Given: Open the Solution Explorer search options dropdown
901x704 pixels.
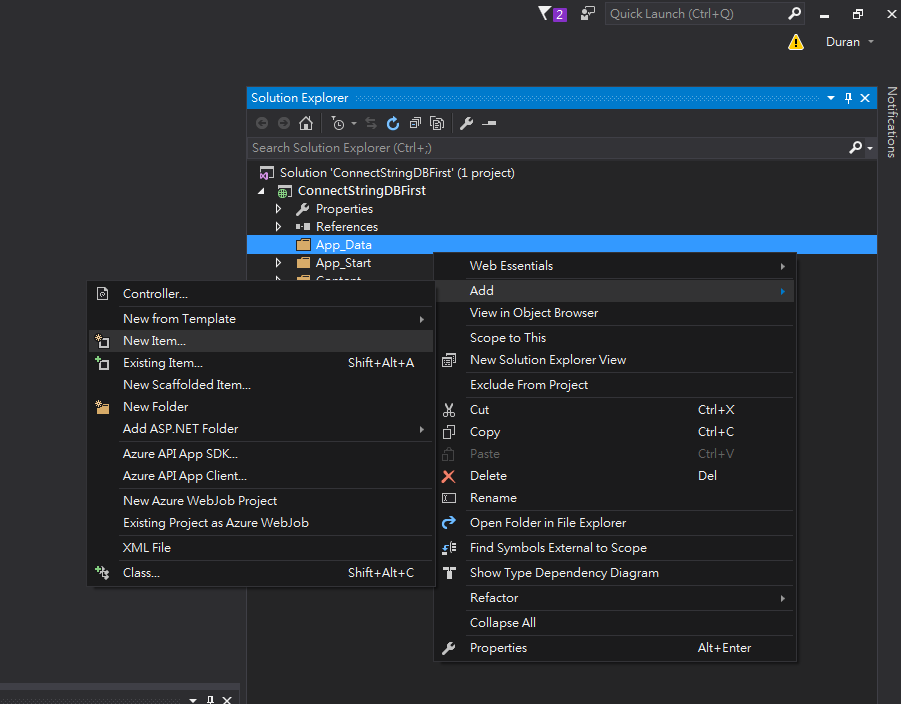Looking at the screenshot, I should 870,148.
